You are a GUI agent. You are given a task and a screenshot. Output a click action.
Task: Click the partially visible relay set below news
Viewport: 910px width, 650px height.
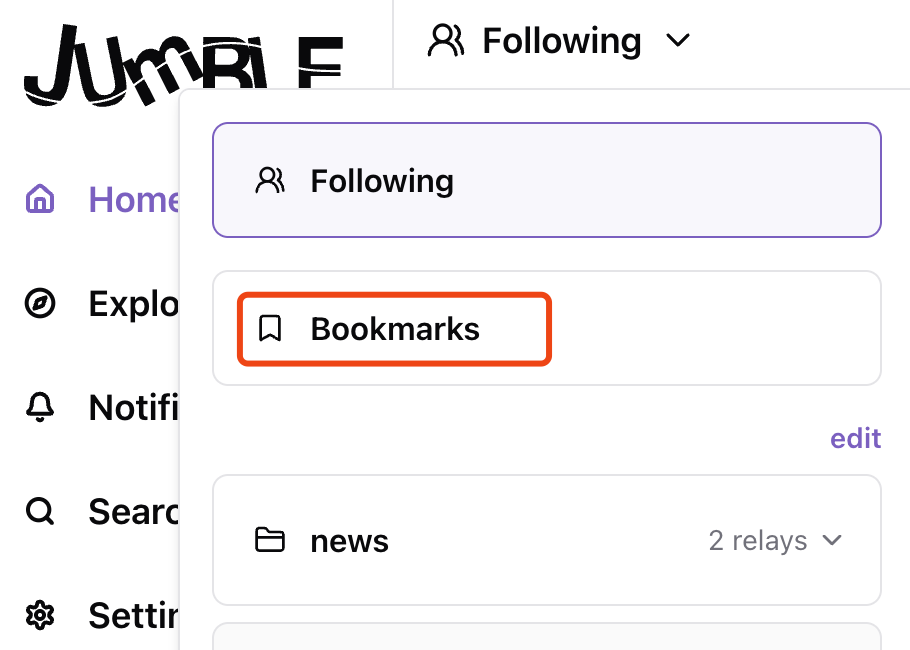click(x=546, y=637)
